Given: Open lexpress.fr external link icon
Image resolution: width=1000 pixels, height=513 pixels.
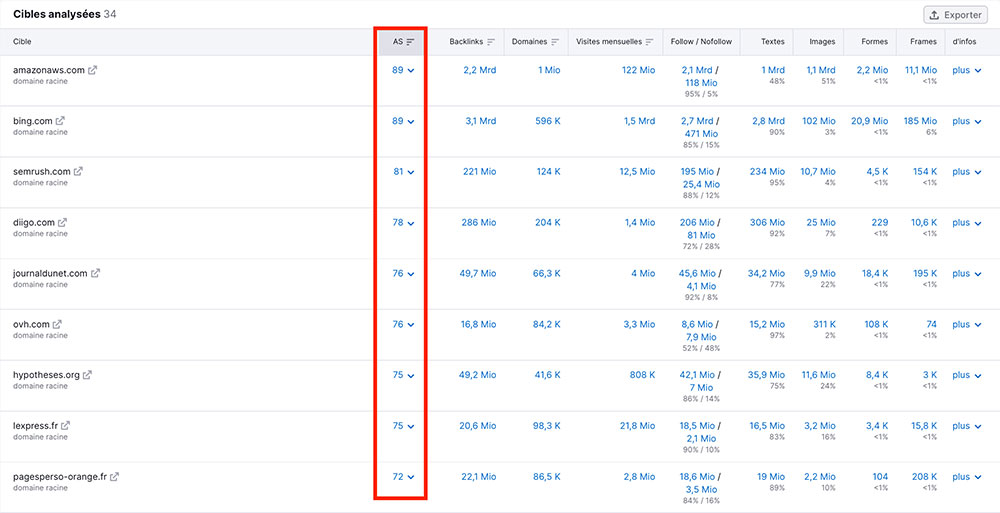Looking at the screenshot, I should tap(66, 426).
